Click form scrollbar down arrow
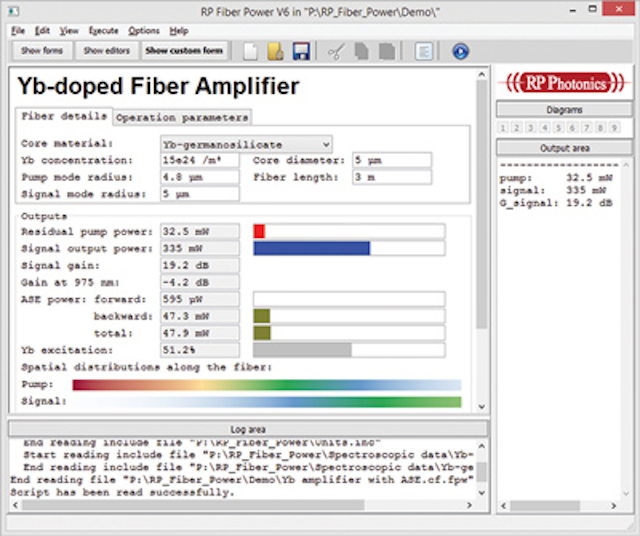This screenshot has width=640, height=536. [x=482, y=407]
